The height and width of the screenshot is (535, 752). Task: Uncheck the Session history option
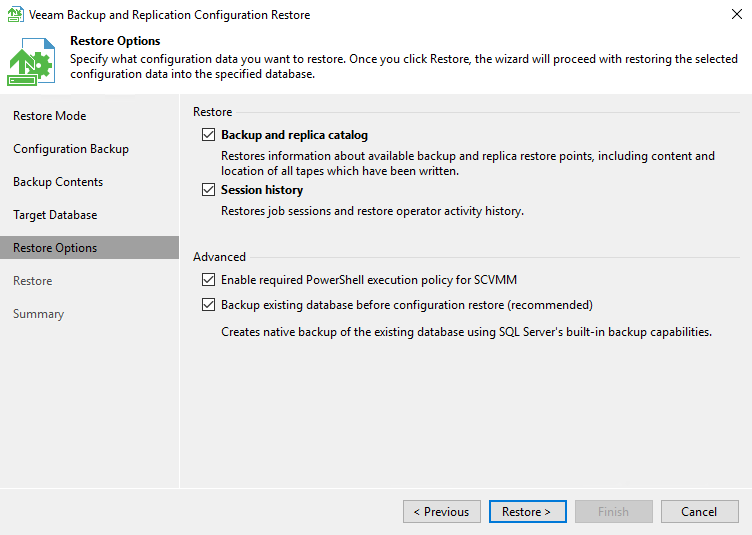click(x=208, y=190)
